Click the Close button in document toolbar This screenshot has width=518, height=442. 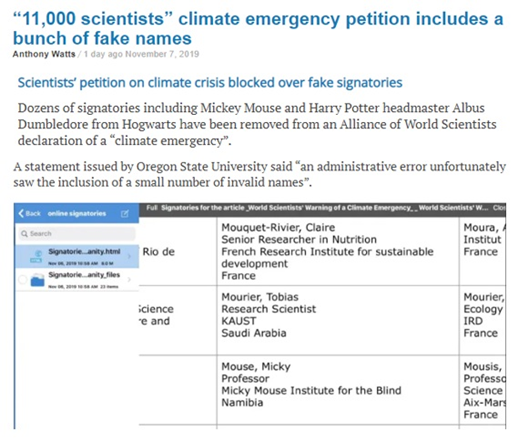click(499, 208)
